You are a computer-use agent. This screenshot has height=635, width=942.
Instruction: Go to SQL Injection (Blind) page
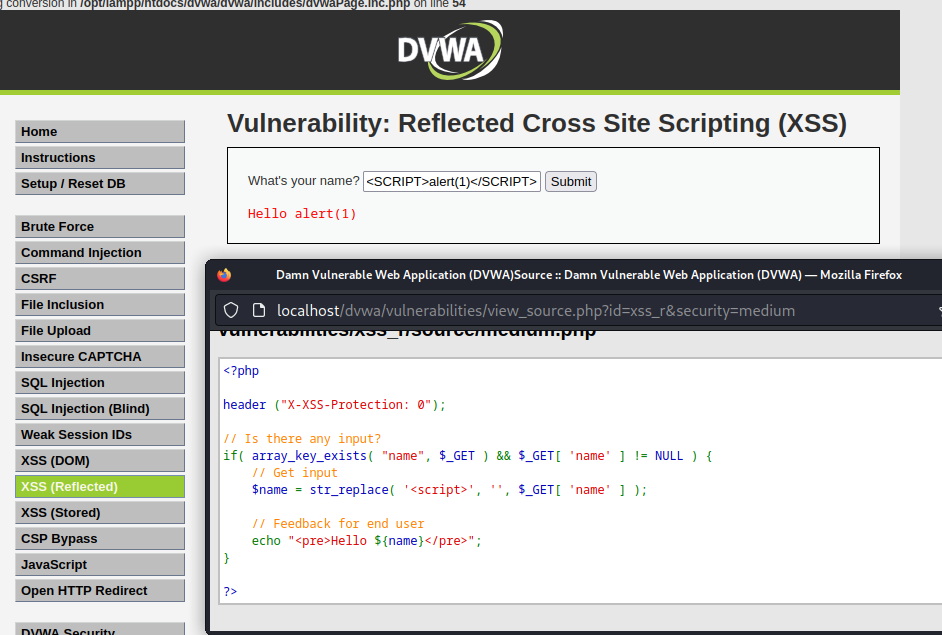point(100,409)
